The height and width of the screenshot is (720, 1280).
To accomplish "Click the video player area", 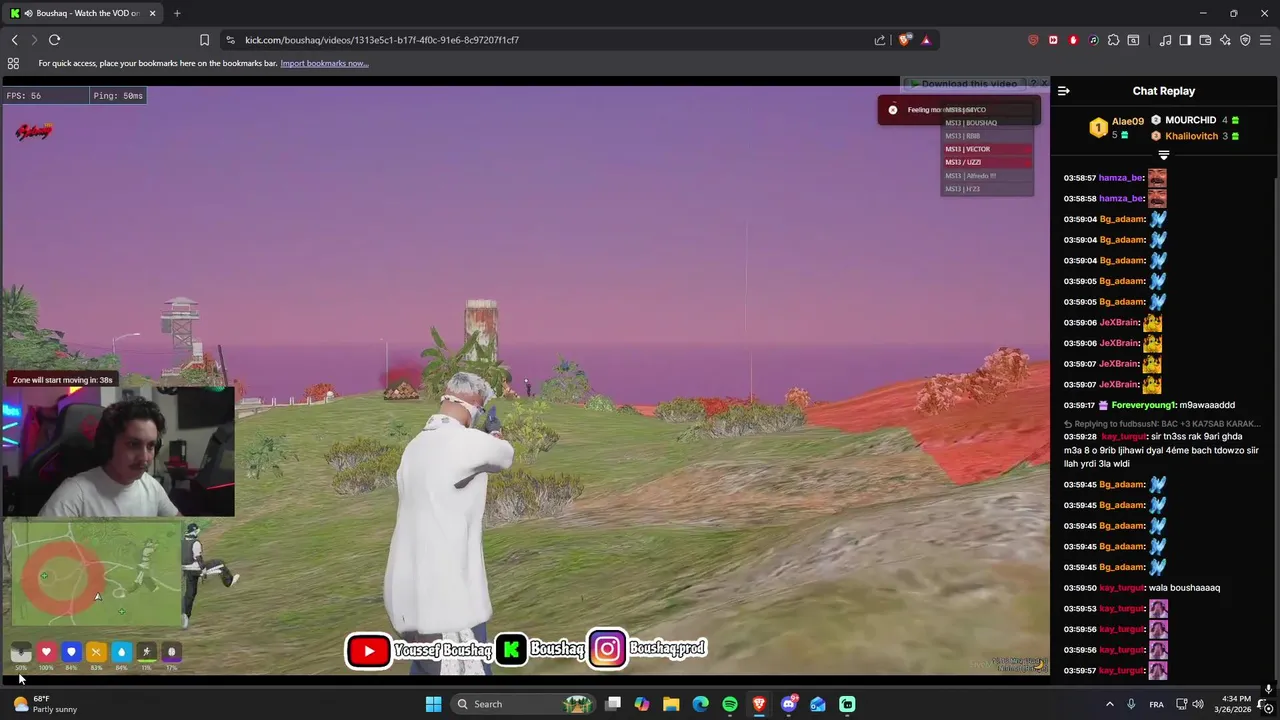I will (x=525, y=380).
